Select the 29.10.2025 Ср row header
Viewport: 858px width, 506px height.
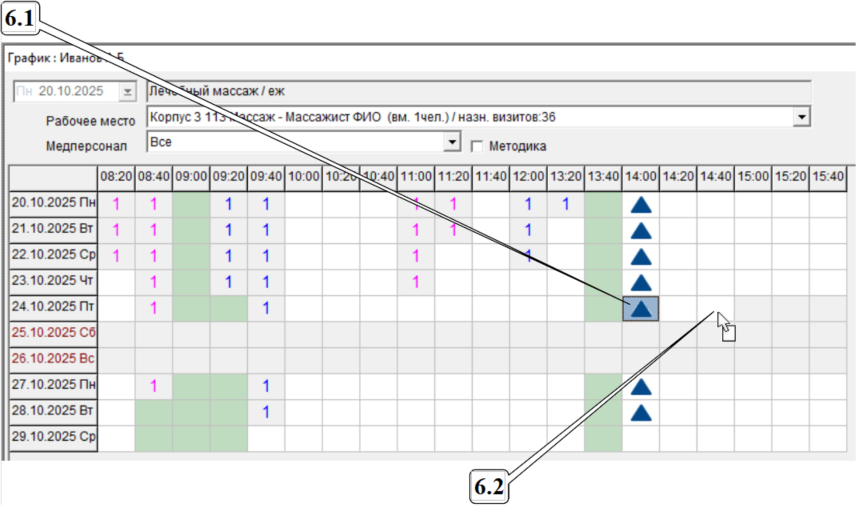pos(54,438)
